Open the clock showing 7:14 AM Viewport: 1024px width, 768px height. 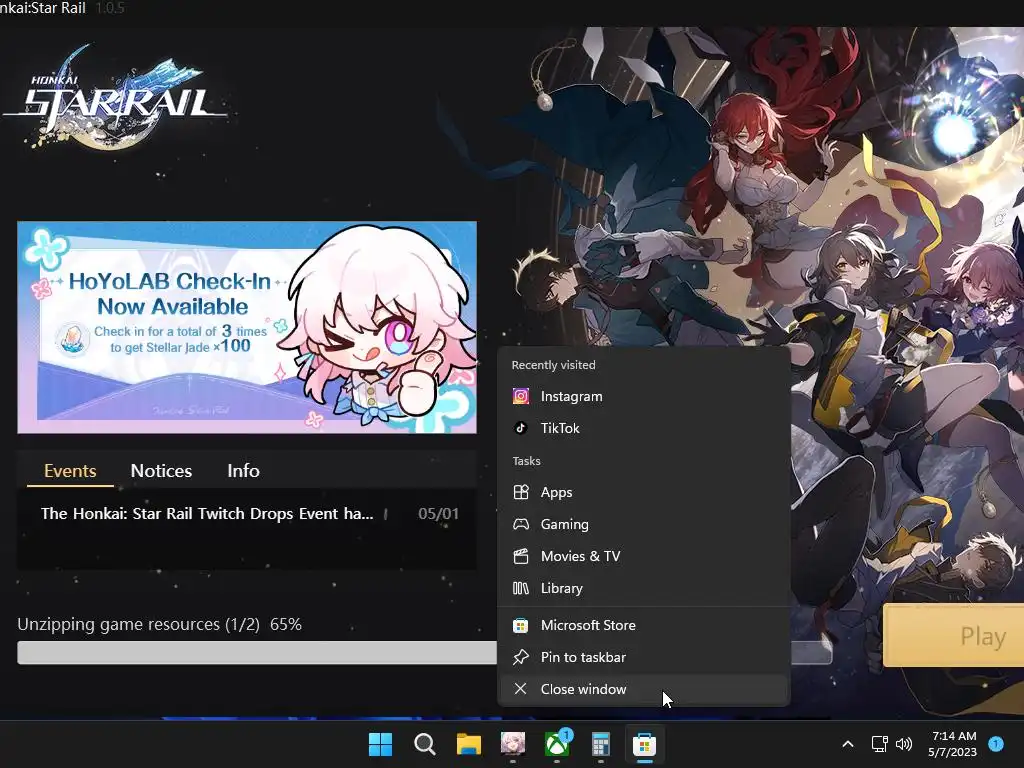click(953, 744)
